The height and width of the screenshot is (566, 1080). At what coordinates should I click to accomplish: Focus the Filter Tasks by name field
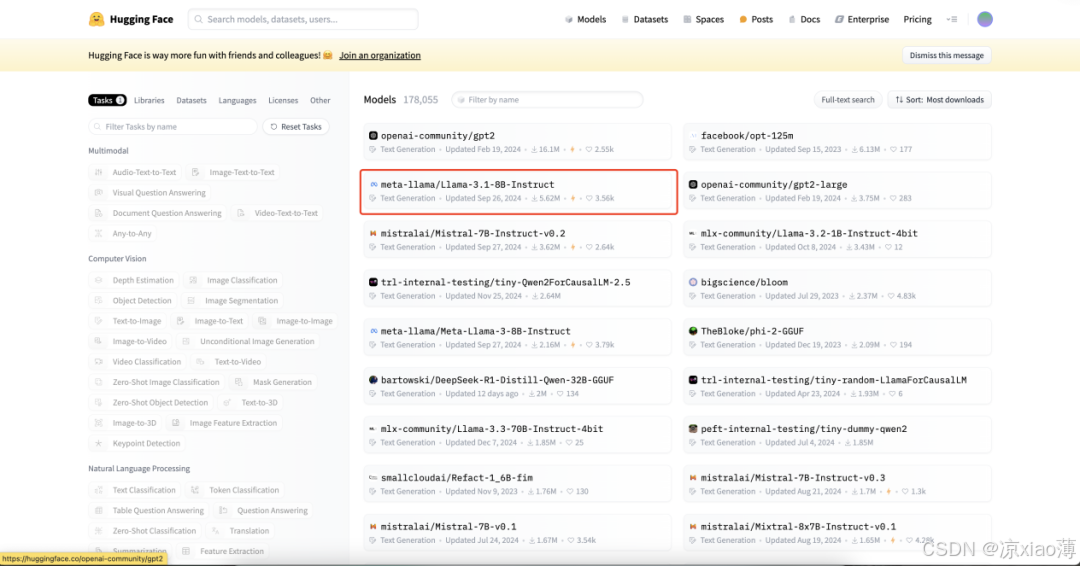click(173, 127)
